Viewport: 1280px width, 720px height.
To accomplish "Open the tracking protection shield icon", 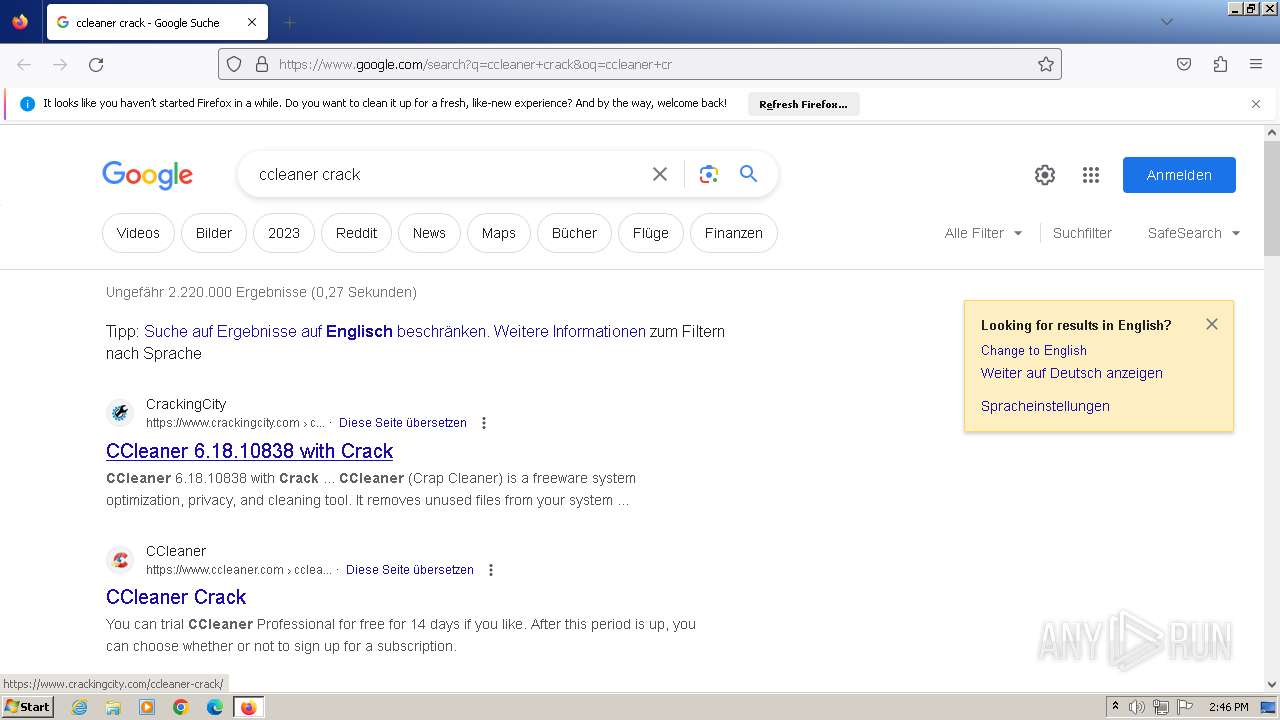I will [234, 64].
